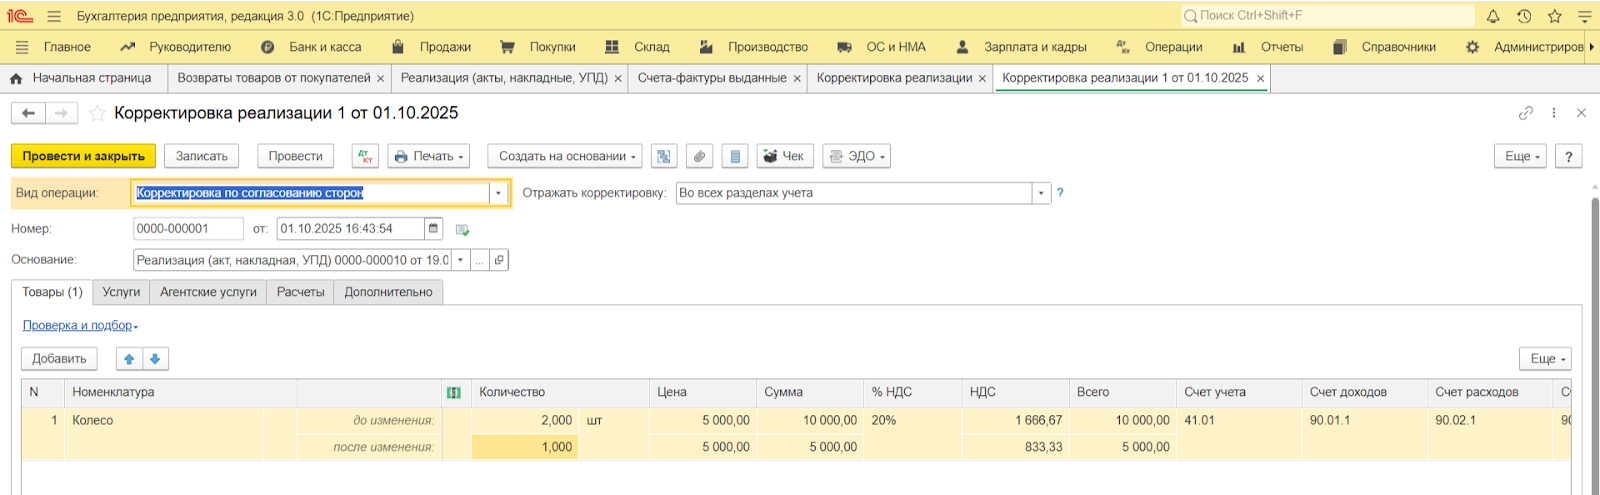
Task: Move row up with blue arrow
Action: 129,359
